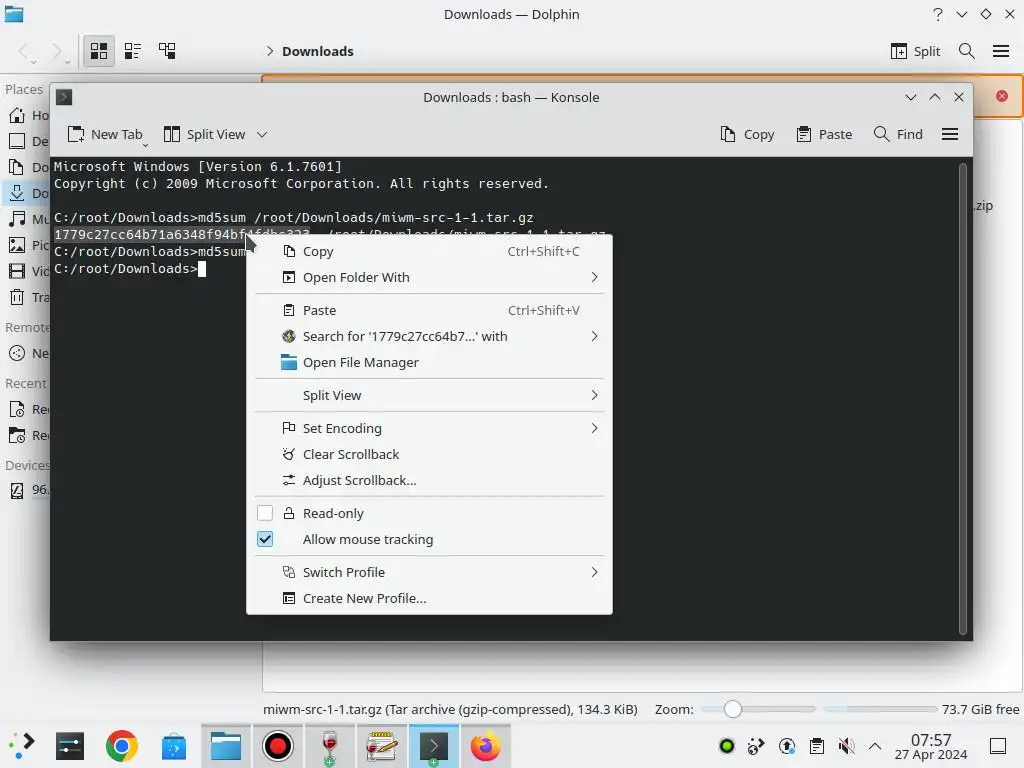Open Set Encoding submenu
This screenshot has height=768, width=1024.
(x=429, y=428)
